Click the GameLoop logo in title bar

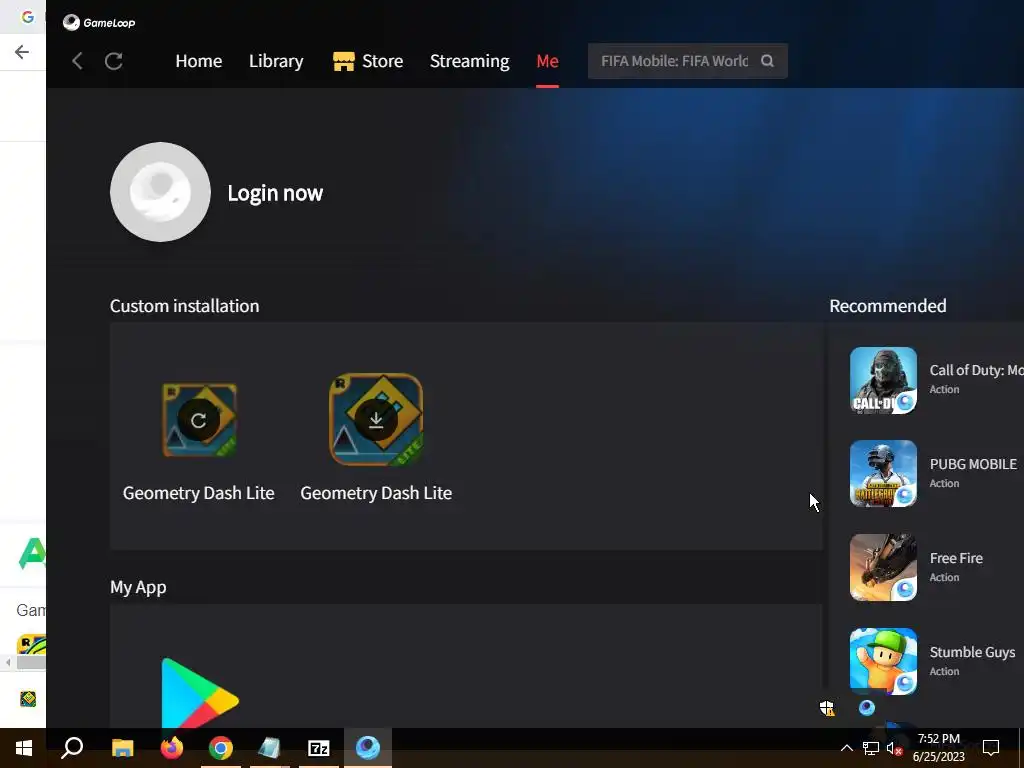pyautogui.click(x=99, y=23)
